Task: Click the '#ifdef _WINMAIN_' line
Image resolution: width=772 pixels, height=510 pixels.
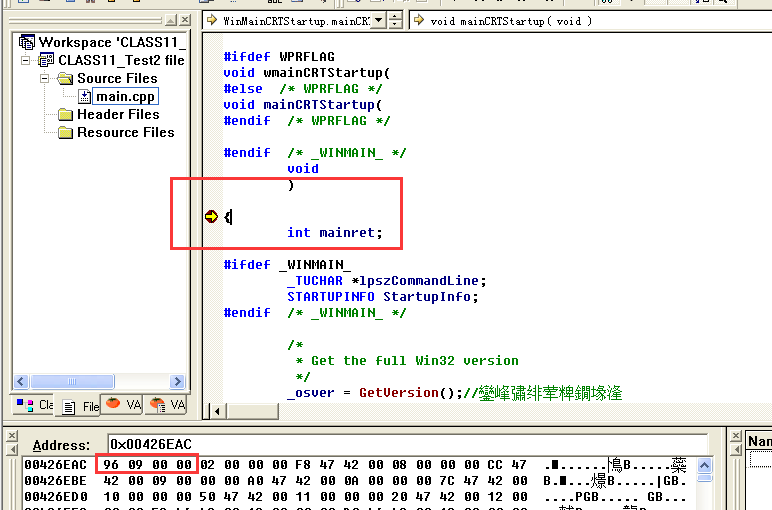Action: (x=288, y=264)
